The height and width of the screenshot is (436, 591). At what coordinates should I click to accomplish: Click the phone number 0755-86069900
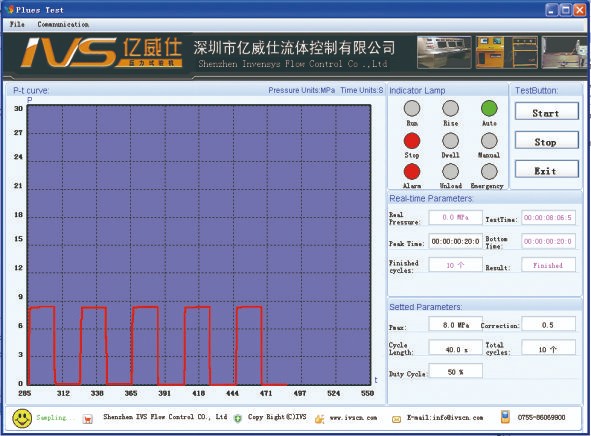[541, 417]
